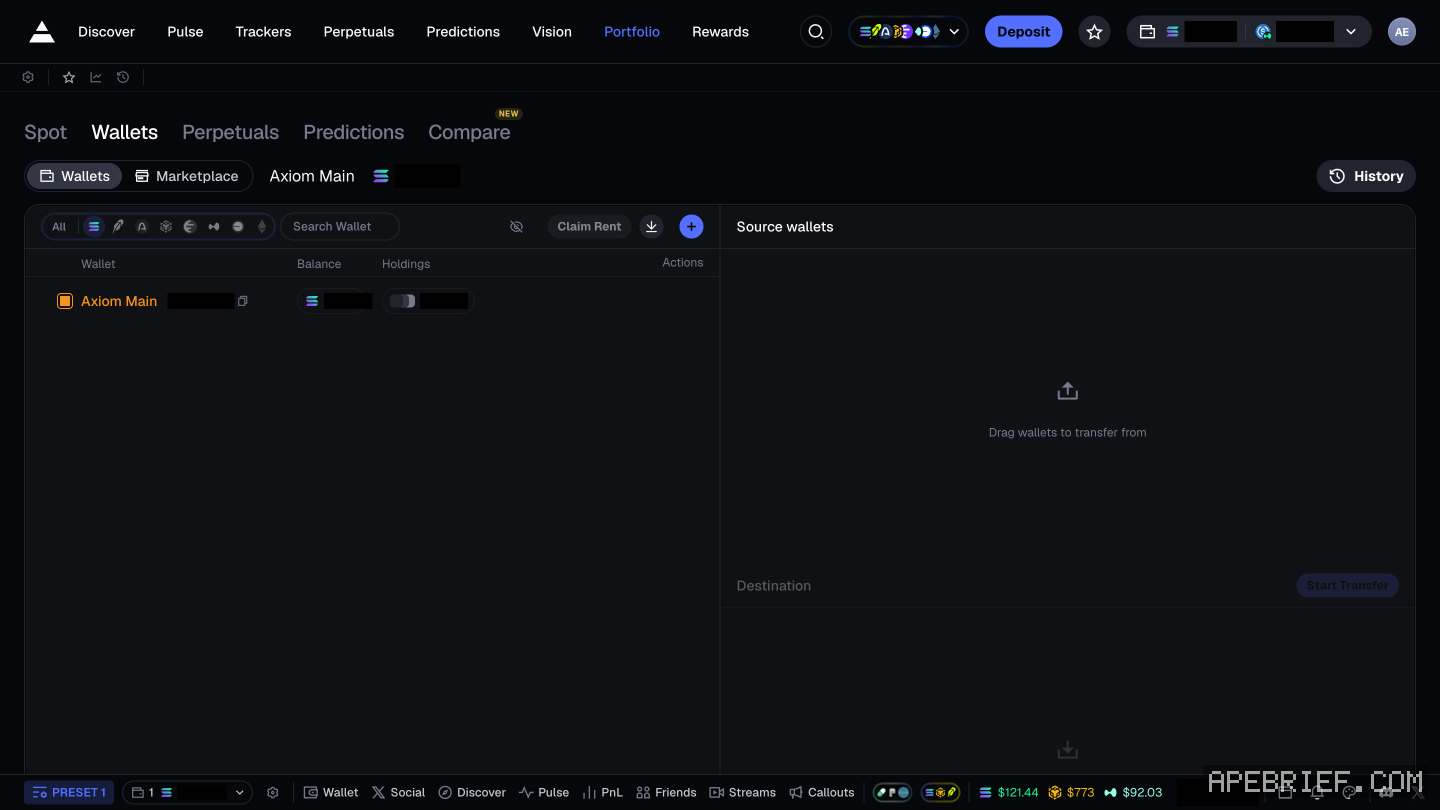Image resolution: width=1440 pixels, height=810 pixels.
Task: Copy the Axiom Main wallet address
Action: (243, 301)
